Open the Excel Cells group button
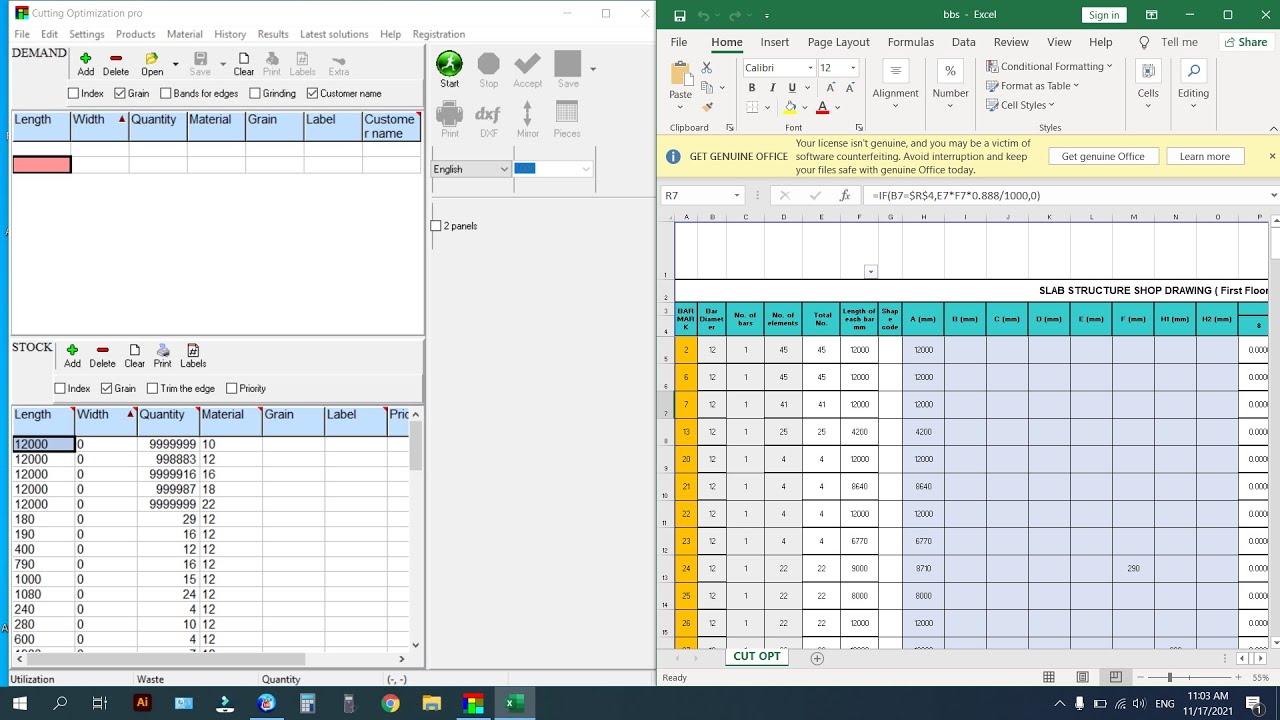 click(x=1148, y=82)
